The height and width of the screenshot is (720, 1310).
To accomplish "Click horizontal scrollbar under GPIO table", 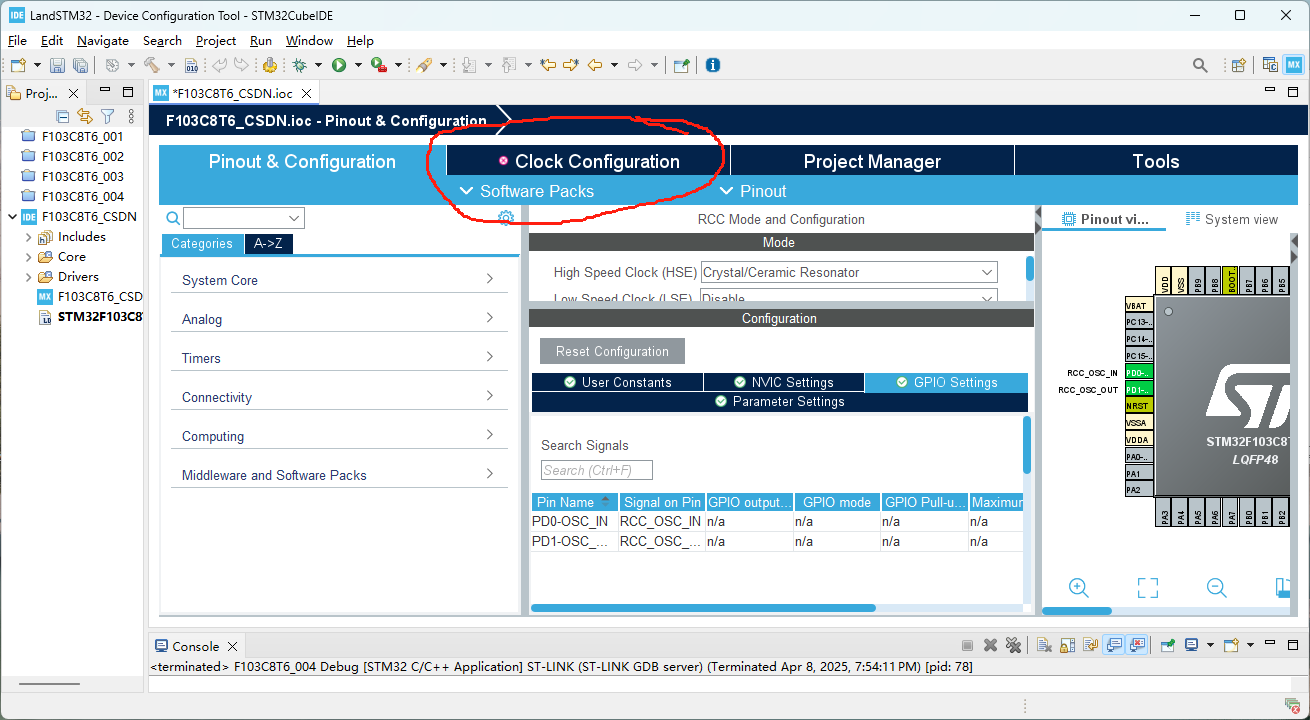I will pyautogui.click(x=703, y=608).
